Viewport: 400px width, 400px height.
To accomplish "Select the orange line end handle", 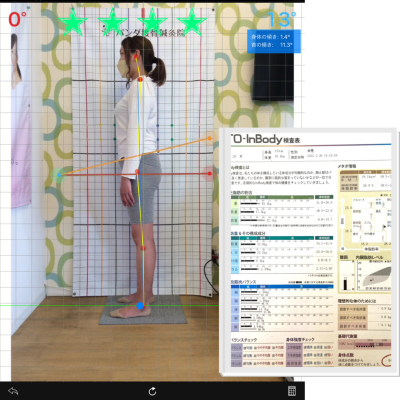I will pyautogui.click(x=209, y=138).
